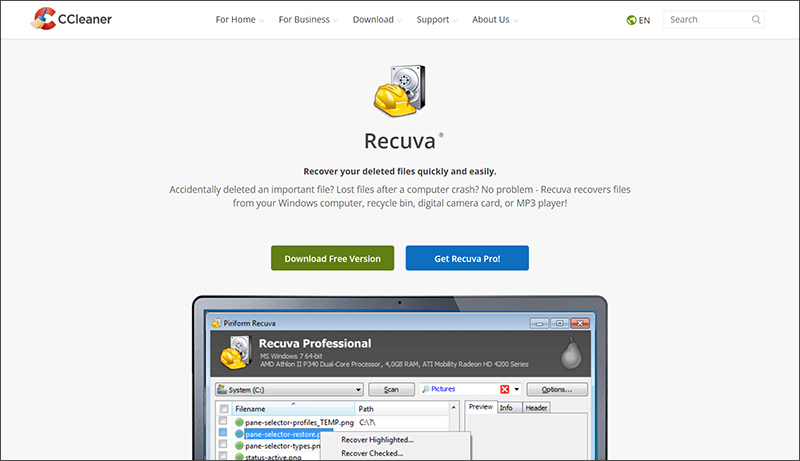Image resolution: width=800 pixels, height=461 pixels.
Task: Click the pear icon in Recuva header
Action: (571, 353)
